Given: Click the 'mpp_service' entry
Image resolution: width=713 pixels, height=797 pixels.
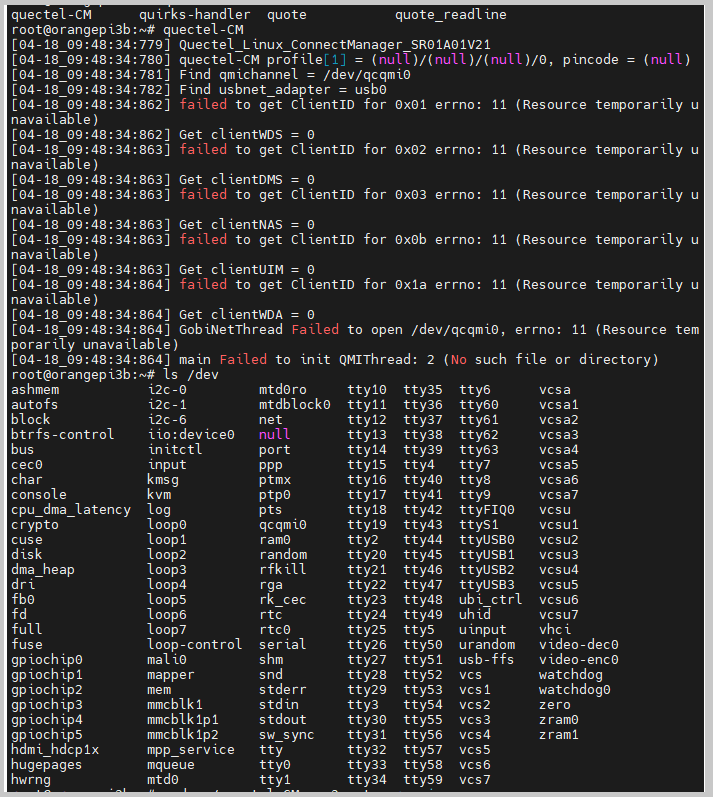Looking at the screenshot, I should point(191,750).
